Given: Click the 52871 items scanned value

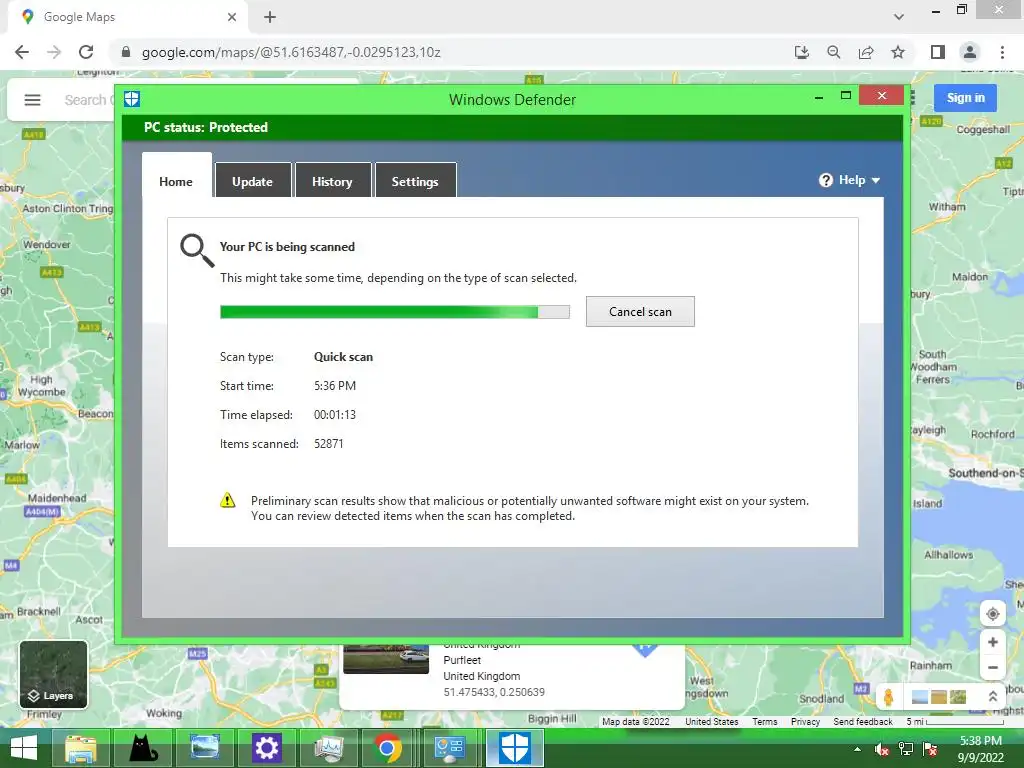Looking at the screenshot, I should tap(328, 443).
